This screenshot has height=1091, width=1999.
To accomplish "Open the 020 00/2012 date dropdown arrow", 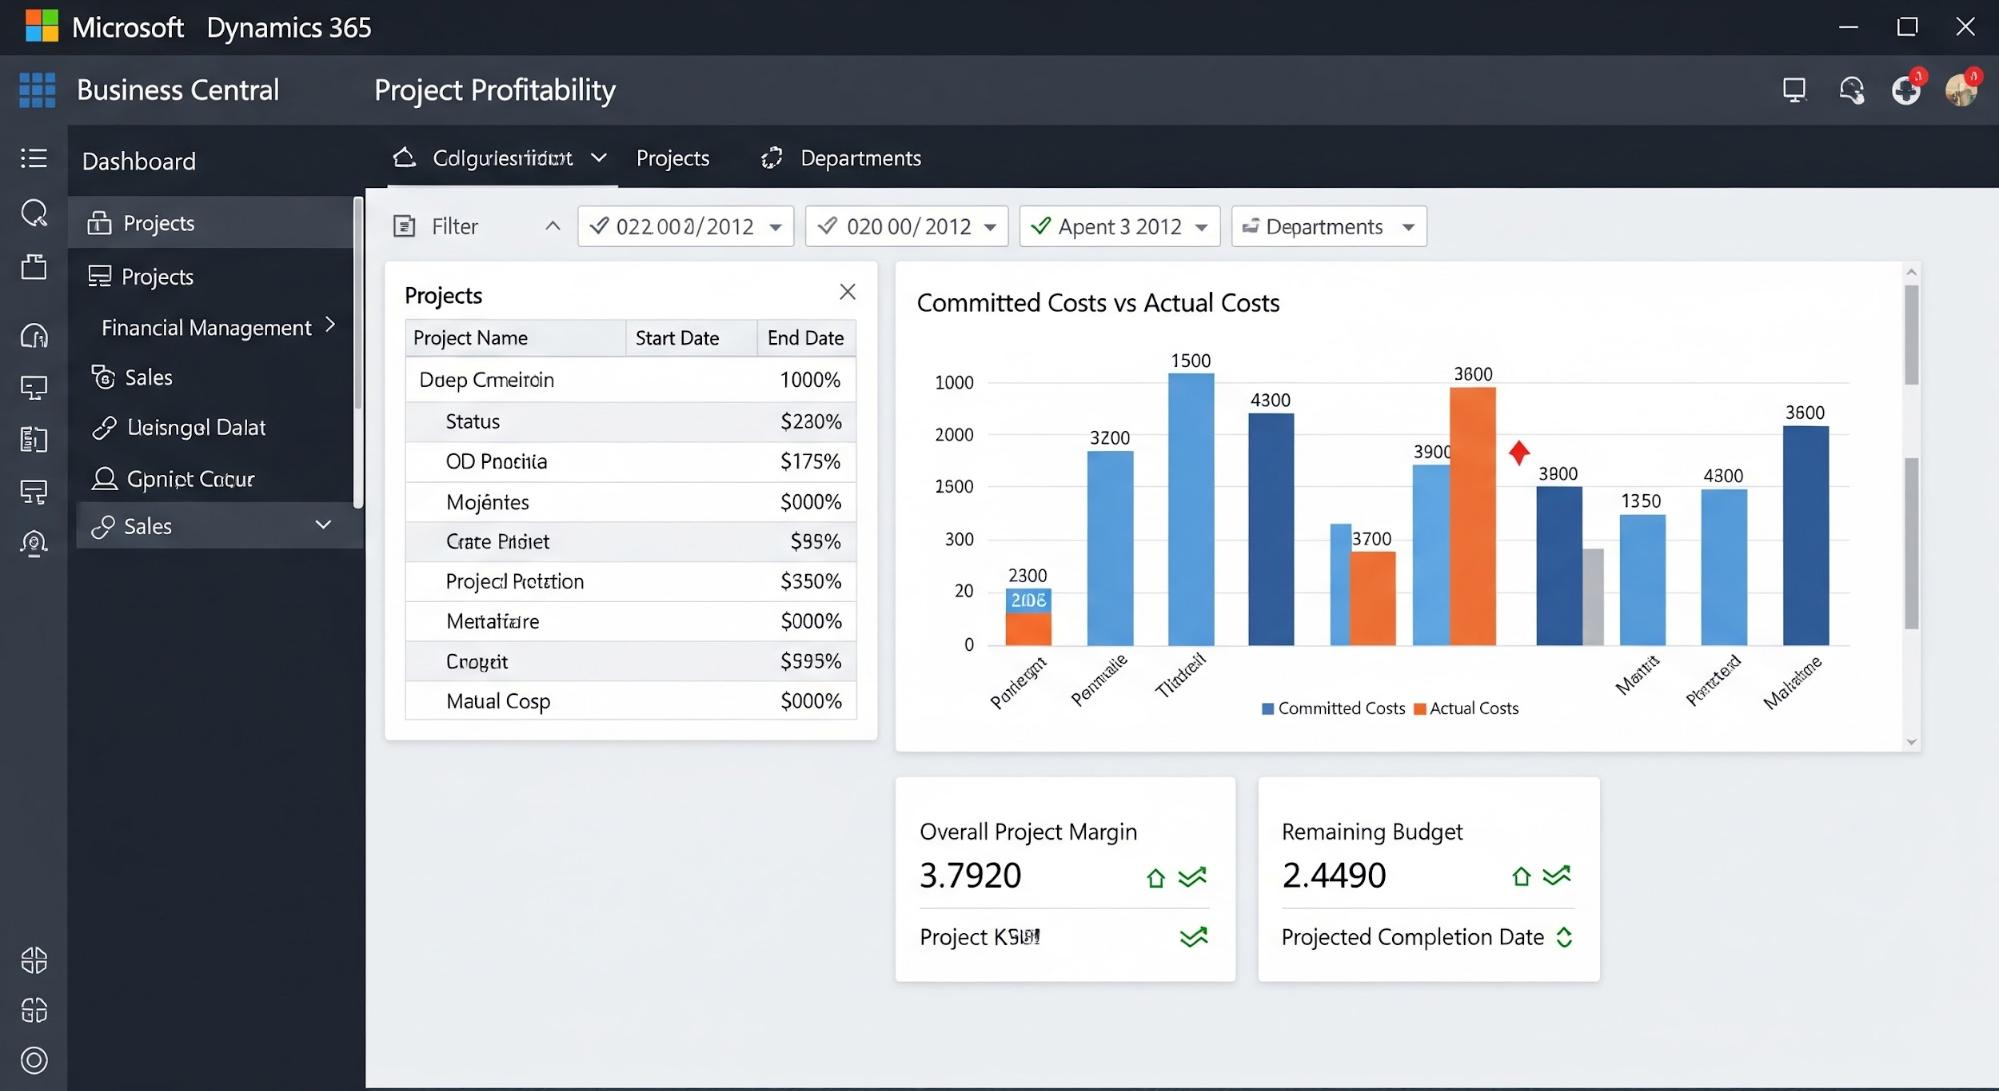I will tap(990, 228).
